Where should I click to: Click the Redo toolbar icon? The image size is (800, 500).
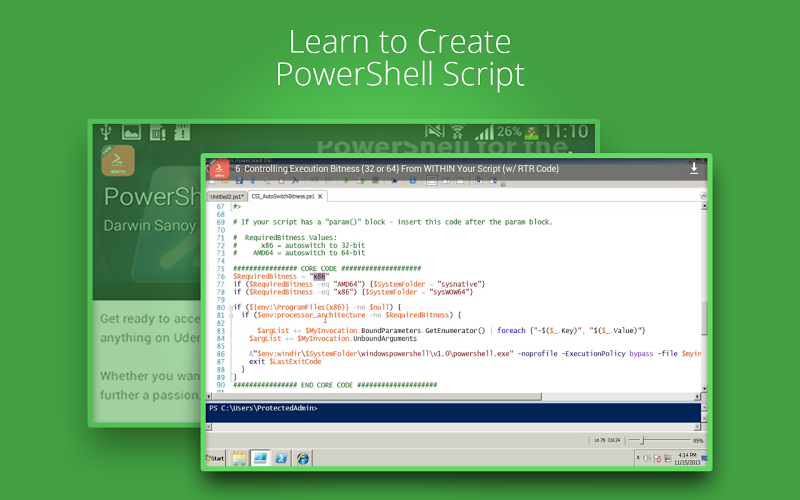329,181
